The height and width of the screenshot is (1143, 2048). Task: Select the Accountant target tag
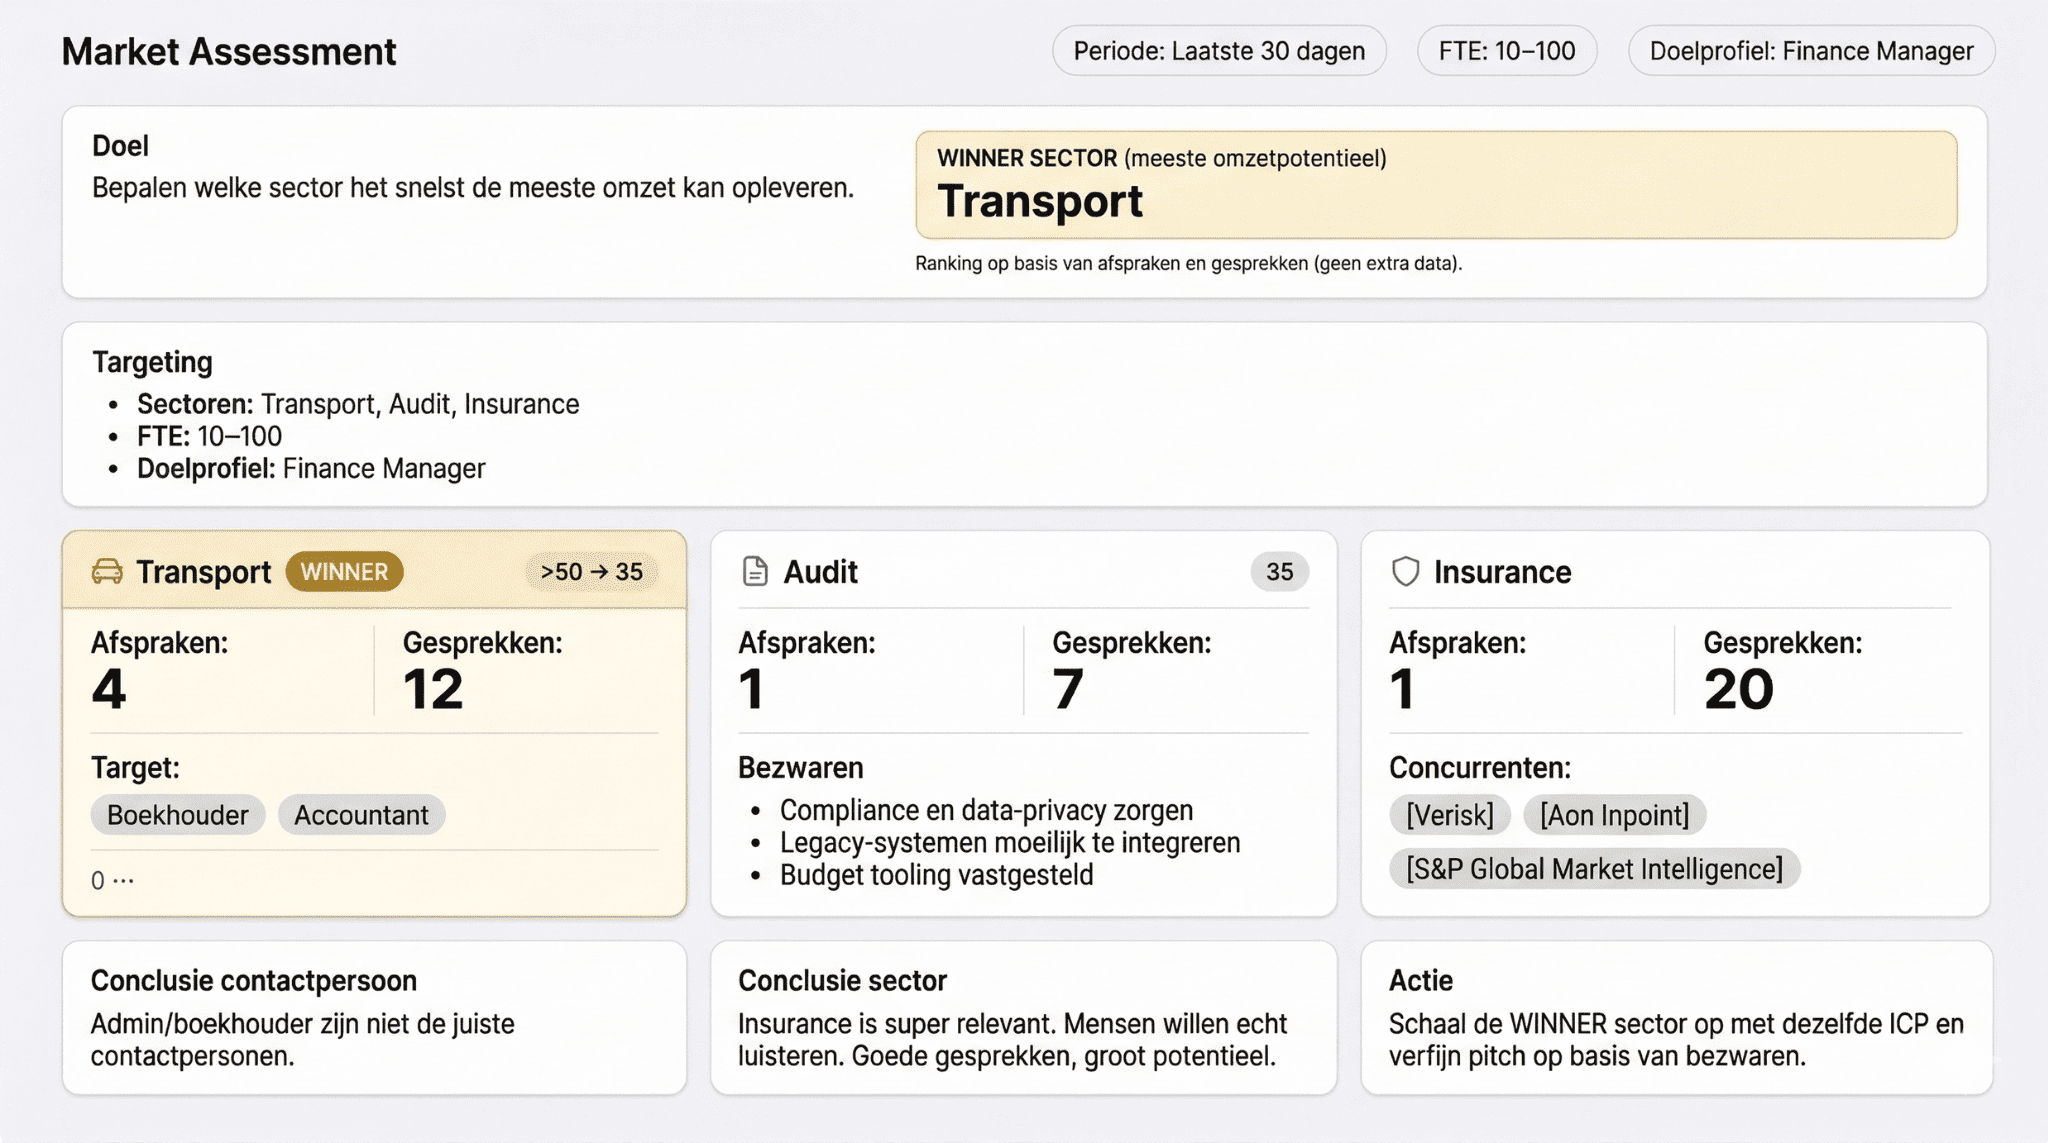(x=361, y=815)
